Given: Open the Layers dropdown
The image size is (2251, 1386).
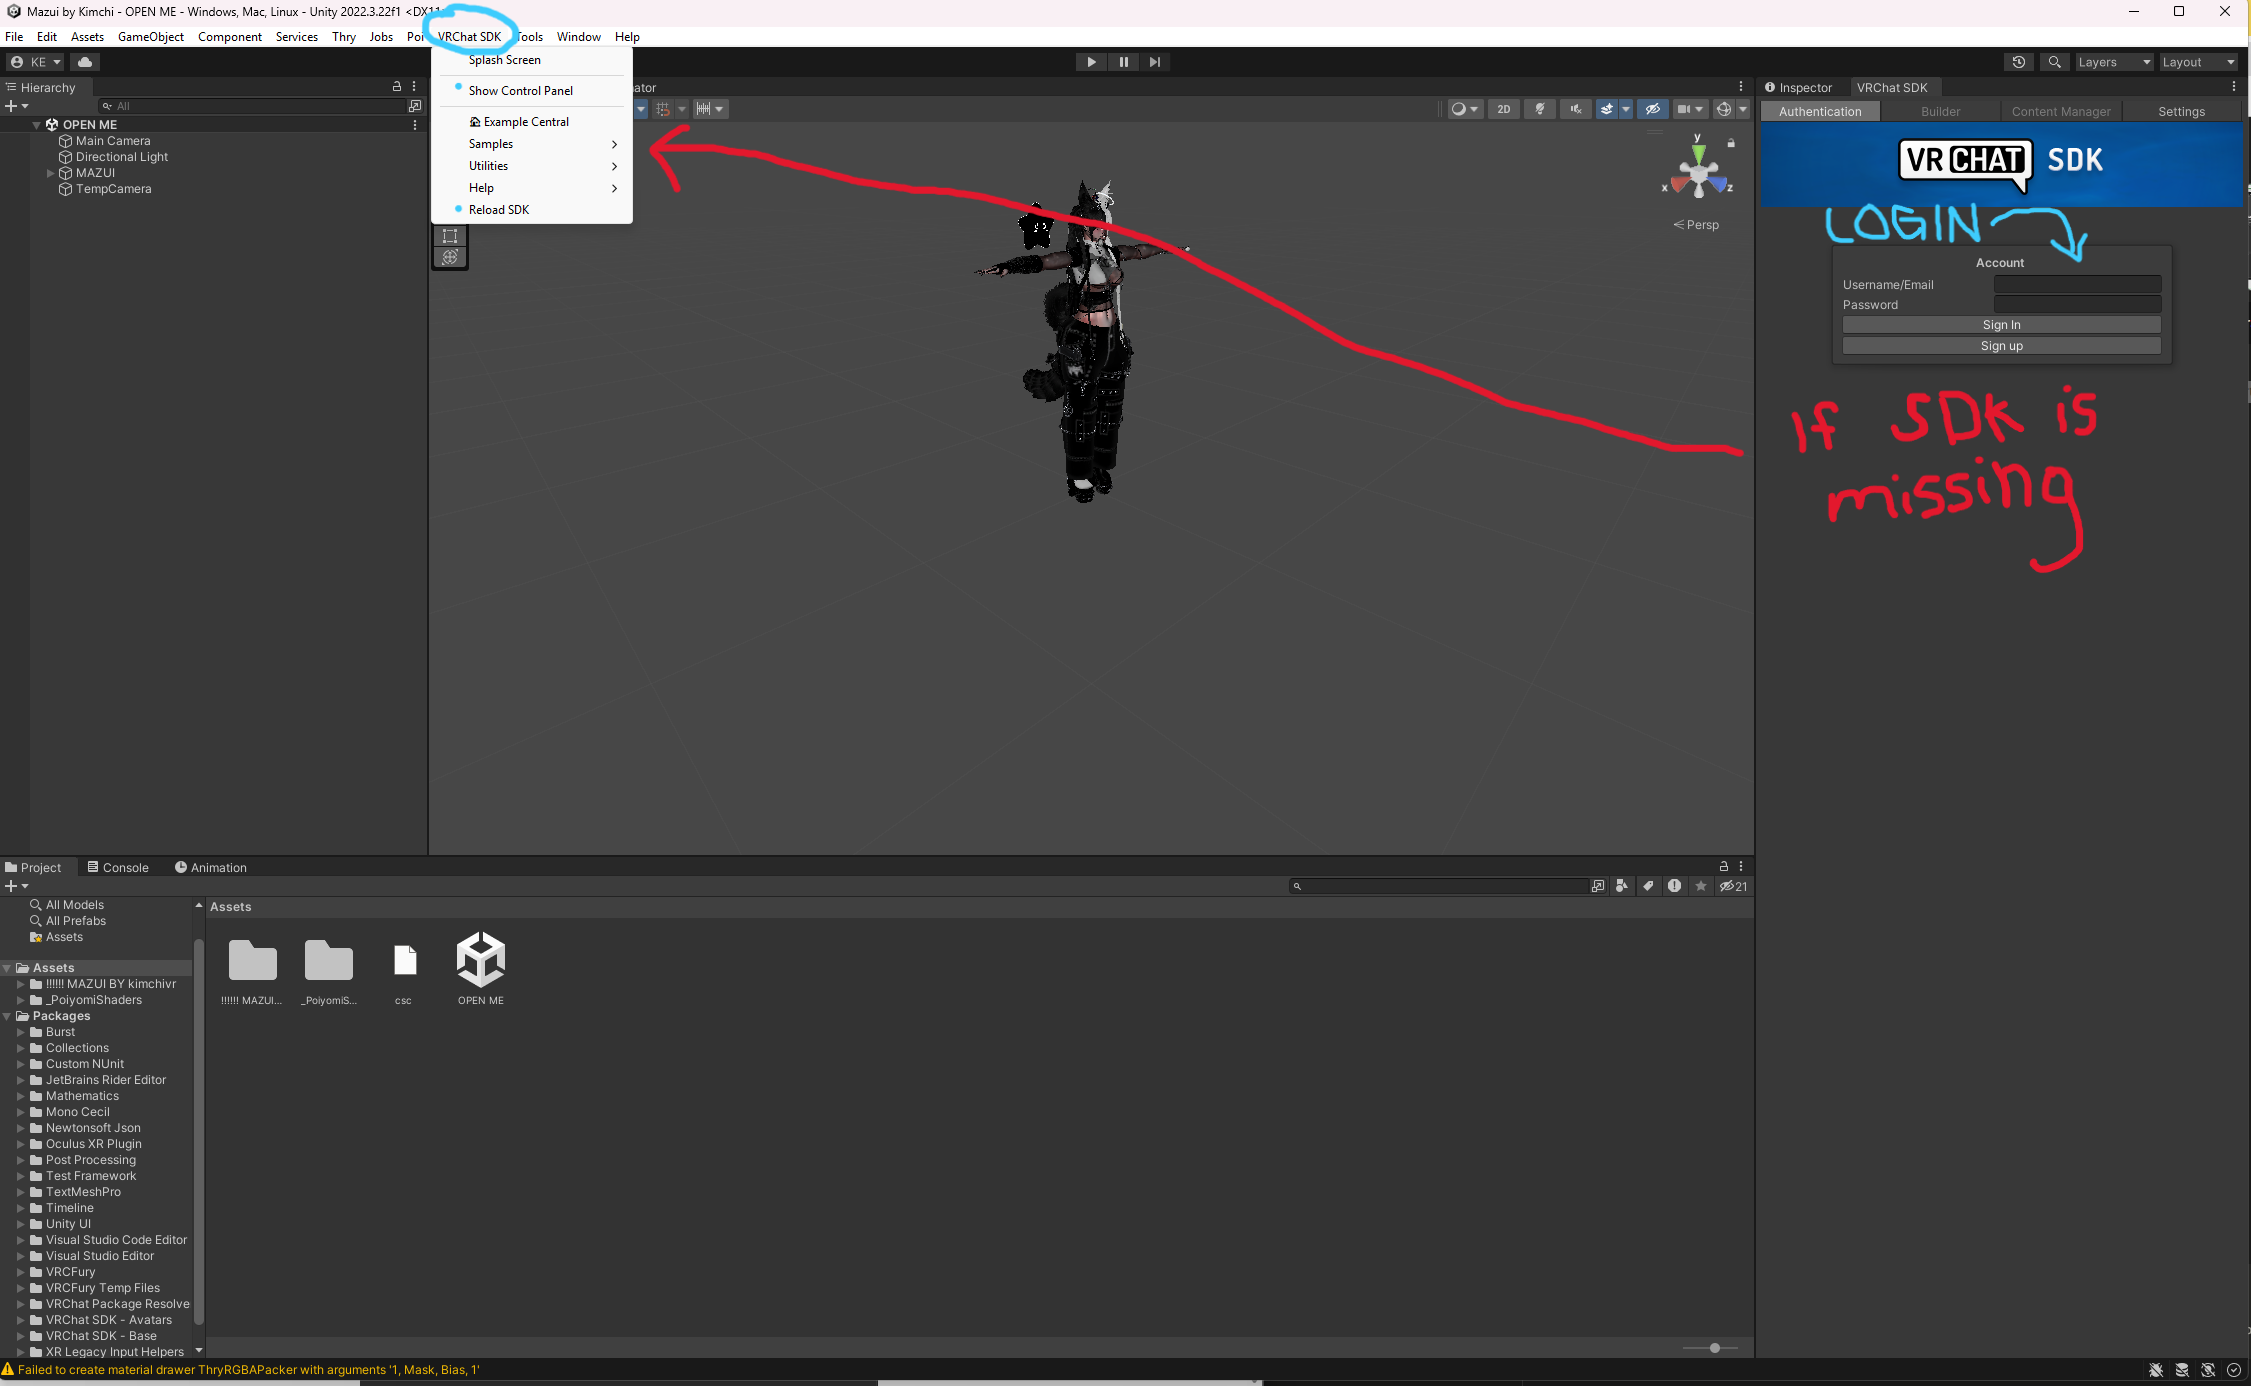Looking at the screenshot, I should (2113, 62).
